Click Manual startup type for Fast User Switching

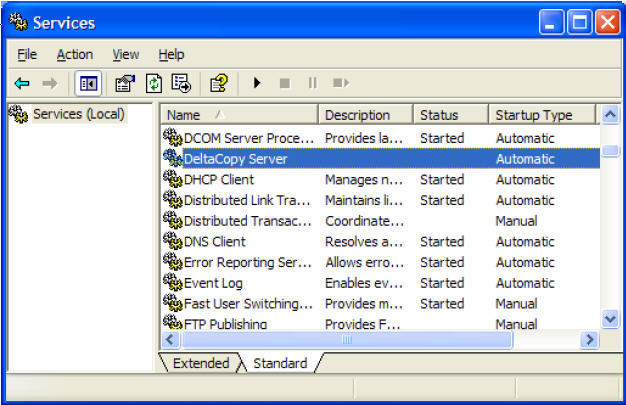(516, 304)
